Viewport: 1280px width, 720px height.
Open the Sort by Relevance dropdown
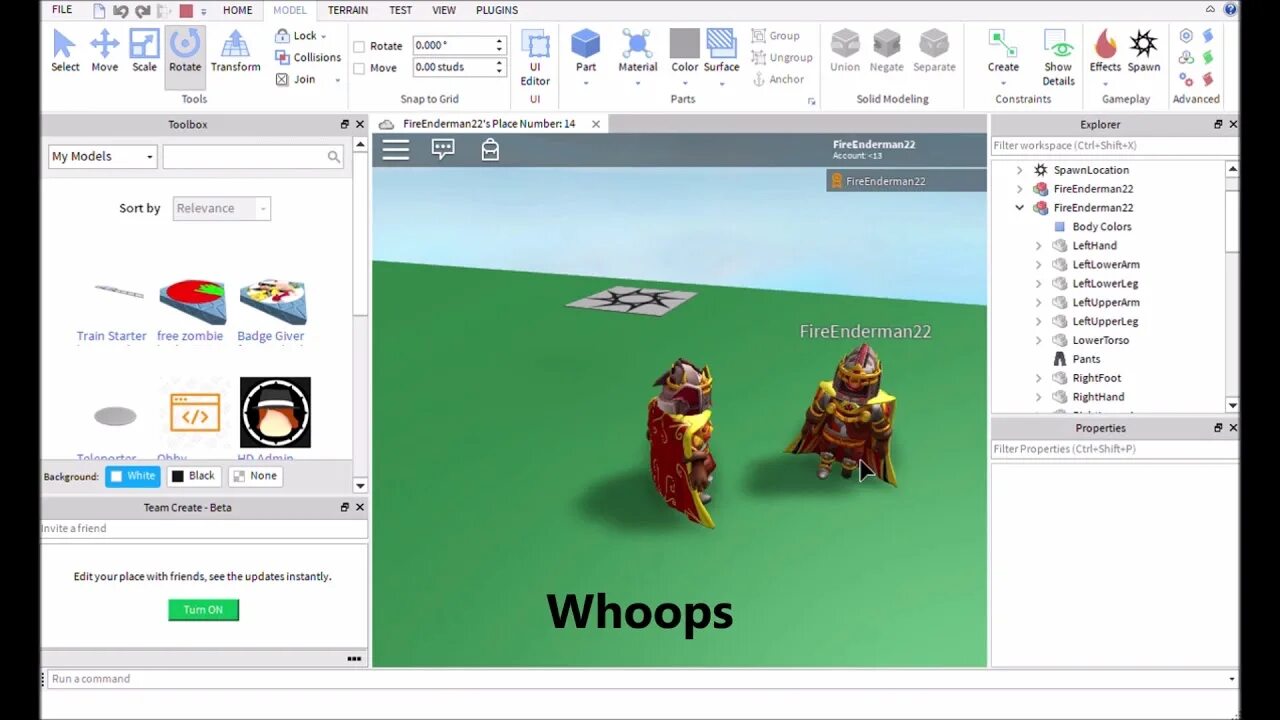[x=221, y=208]
